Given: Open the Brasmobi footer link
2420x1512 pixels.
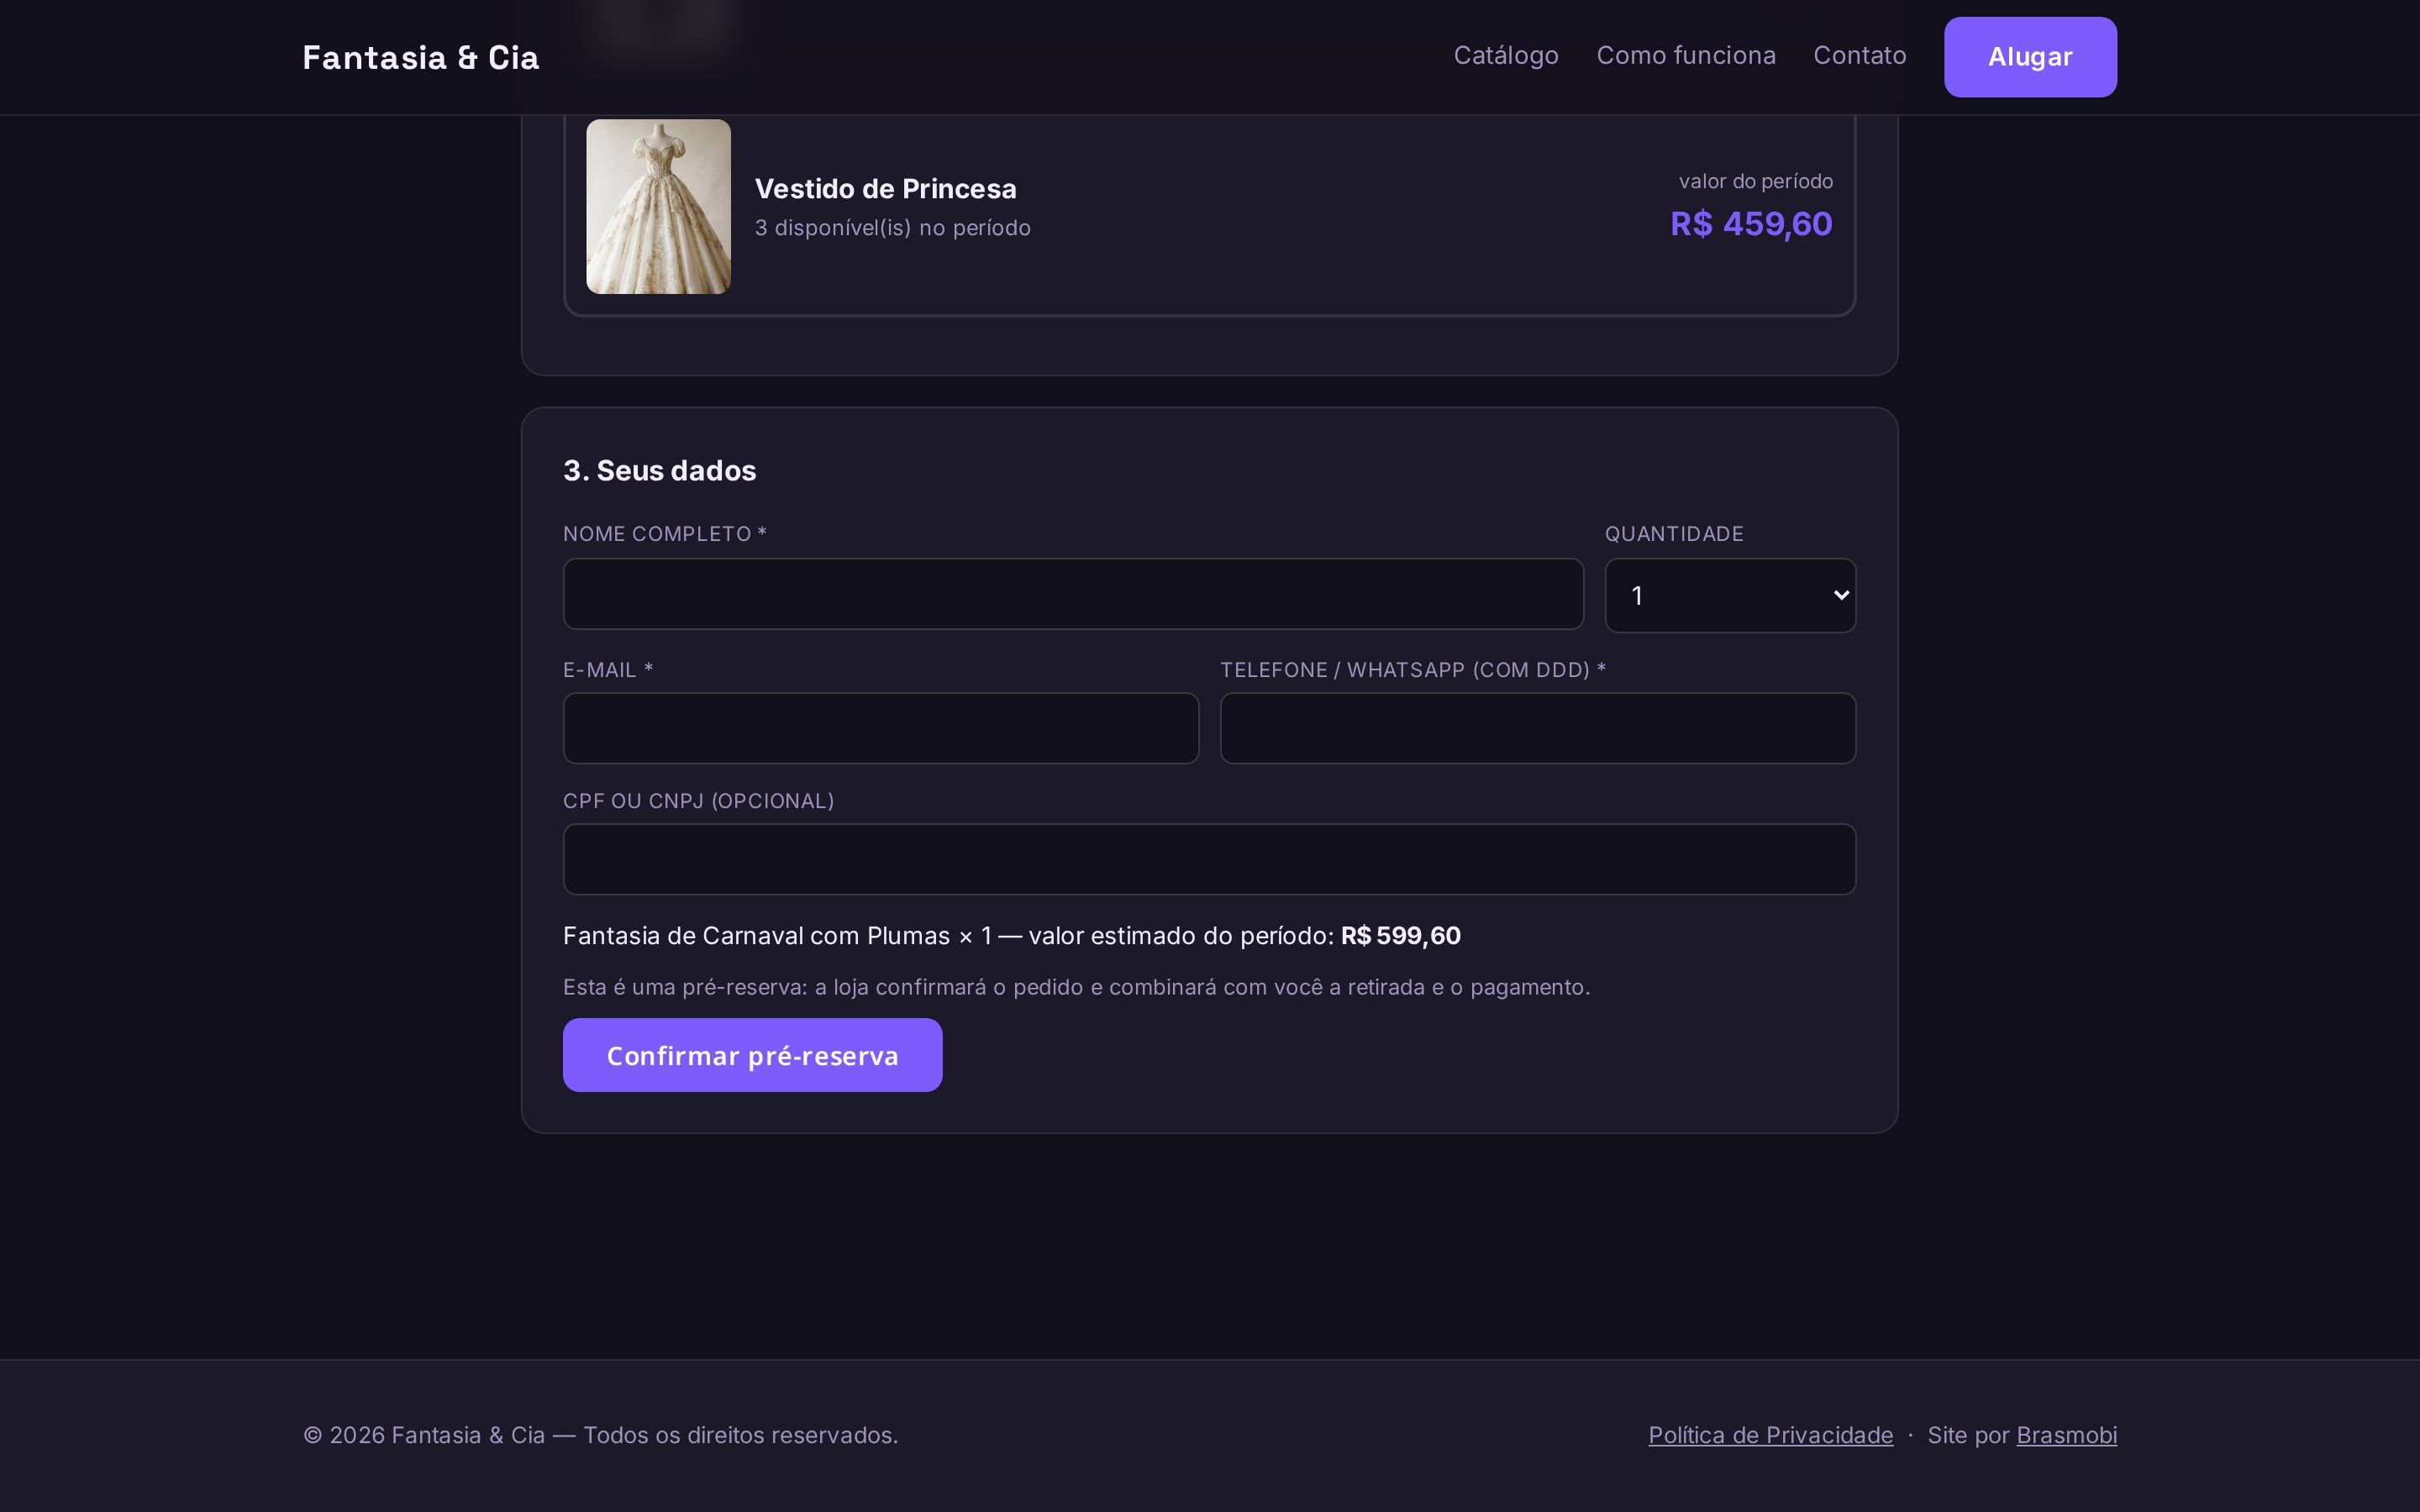Looking at the screenshot, I should point(2066,1435).
